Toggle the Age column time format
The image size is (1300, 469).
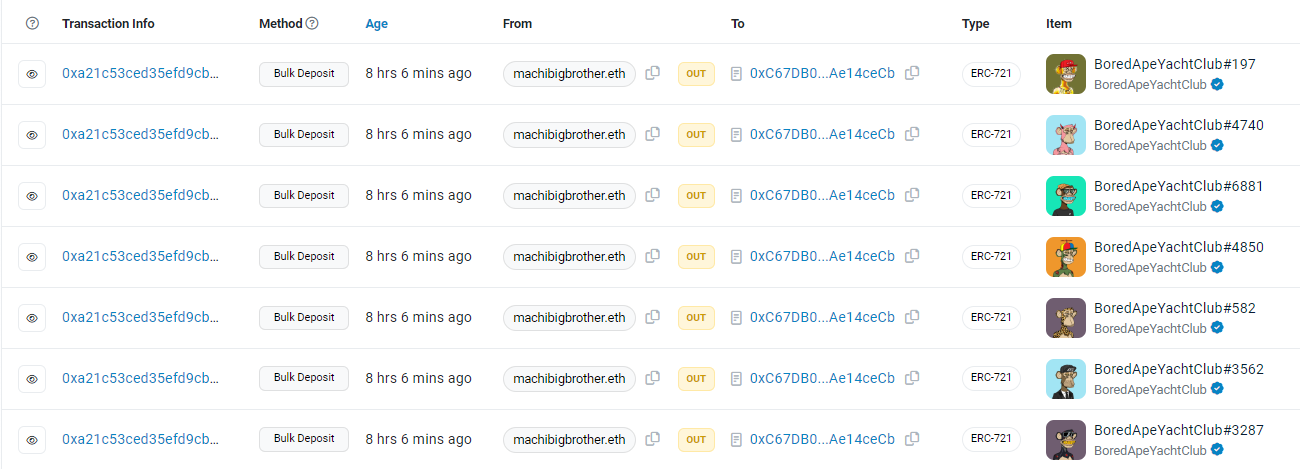coord(377,23)
